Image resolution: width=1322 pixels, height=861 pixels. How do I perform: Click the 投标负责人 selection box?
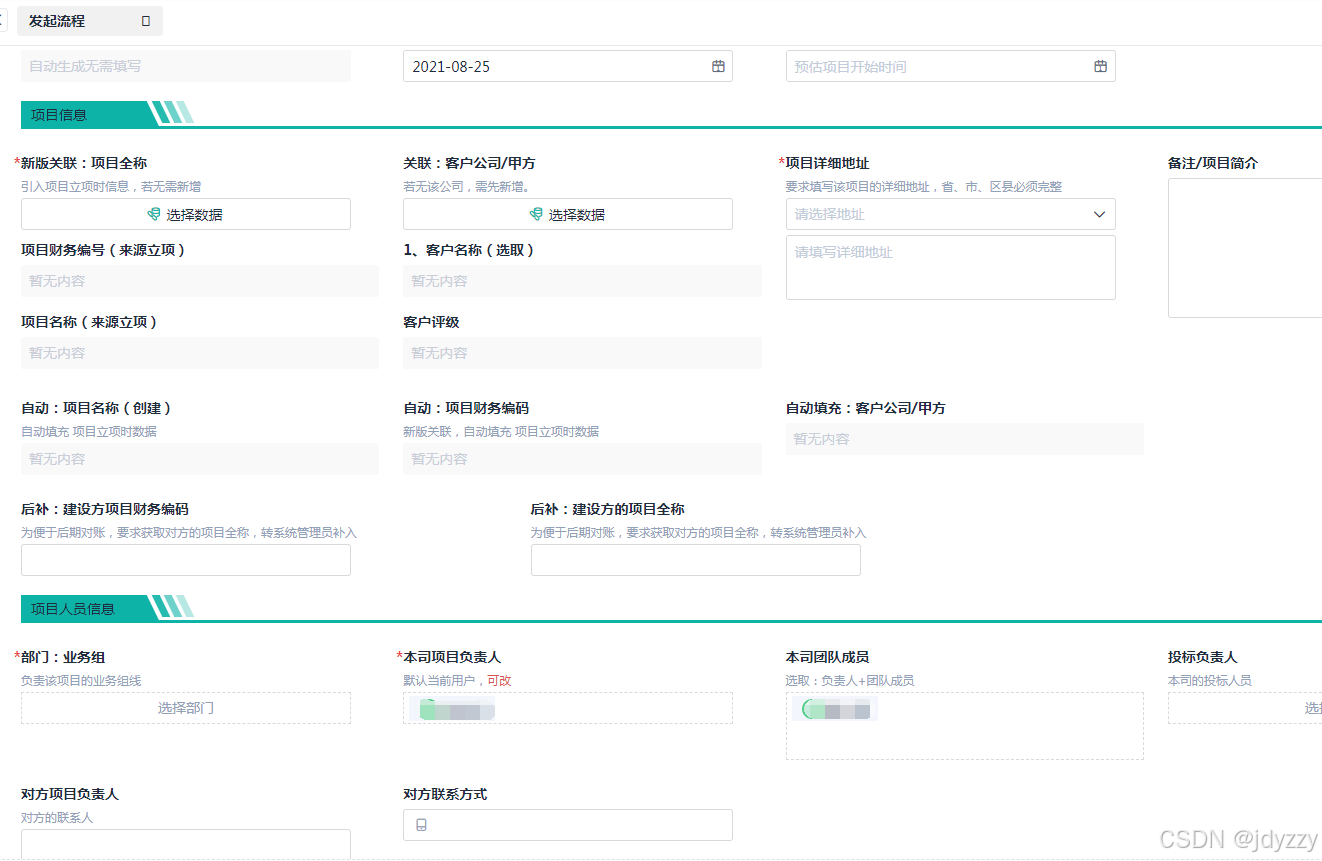(1245, 708)
